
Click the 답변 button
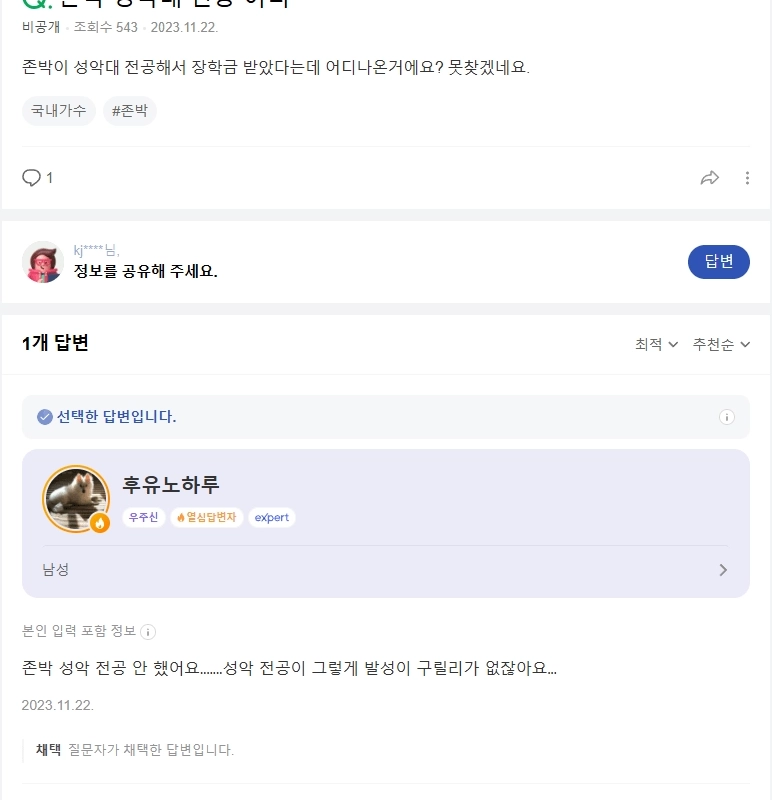pyautogui.click(x=718, y=262)
